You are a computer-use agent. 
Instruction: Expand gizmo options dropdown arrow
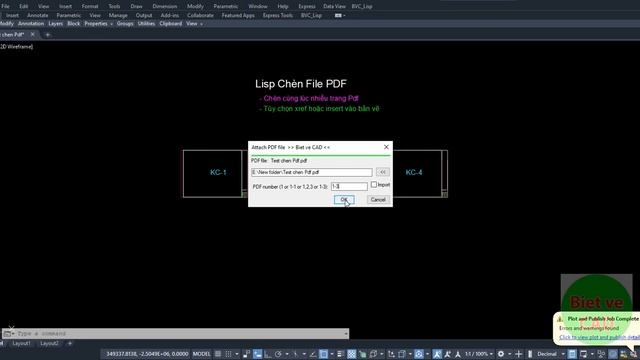pyautogui.click(x=427, y=354)
